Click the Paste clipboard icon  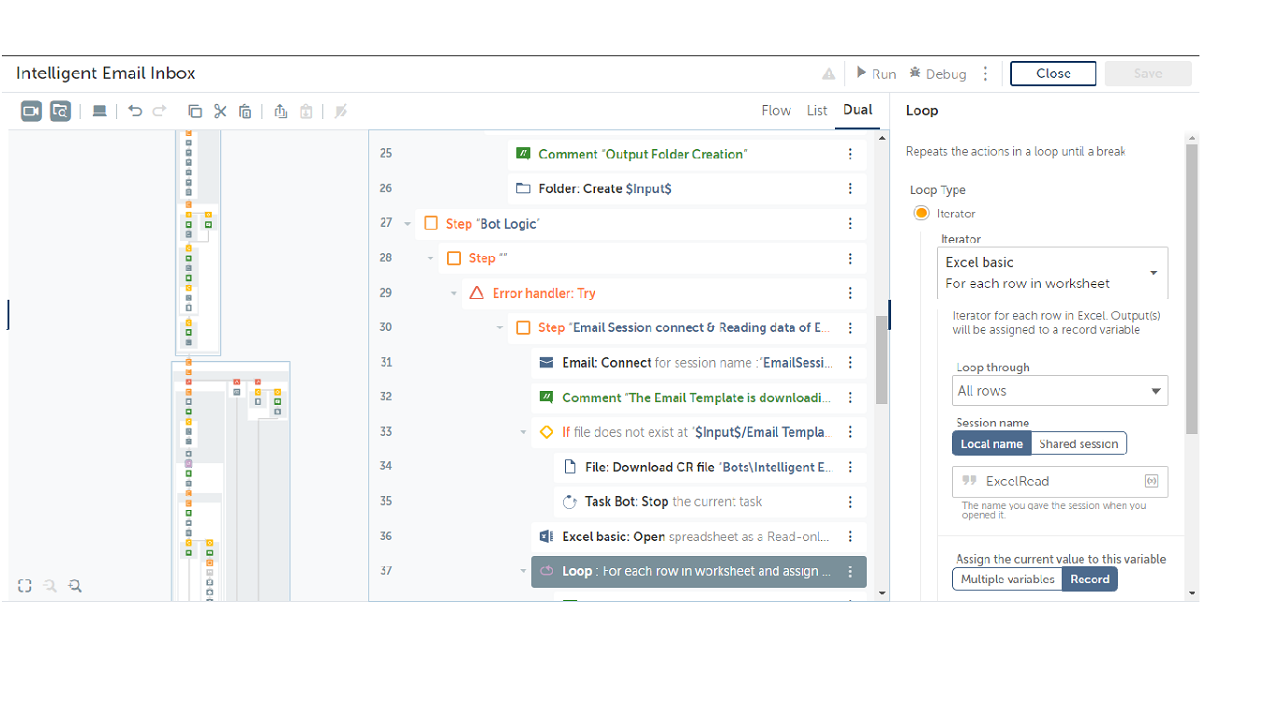coord(245,111)
